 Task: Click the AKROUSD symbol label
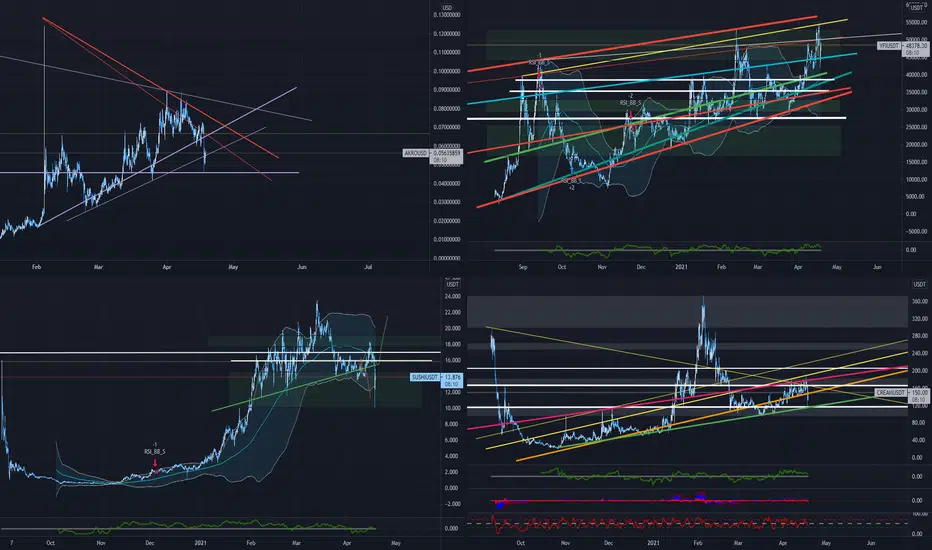click(x=415, y=153)
